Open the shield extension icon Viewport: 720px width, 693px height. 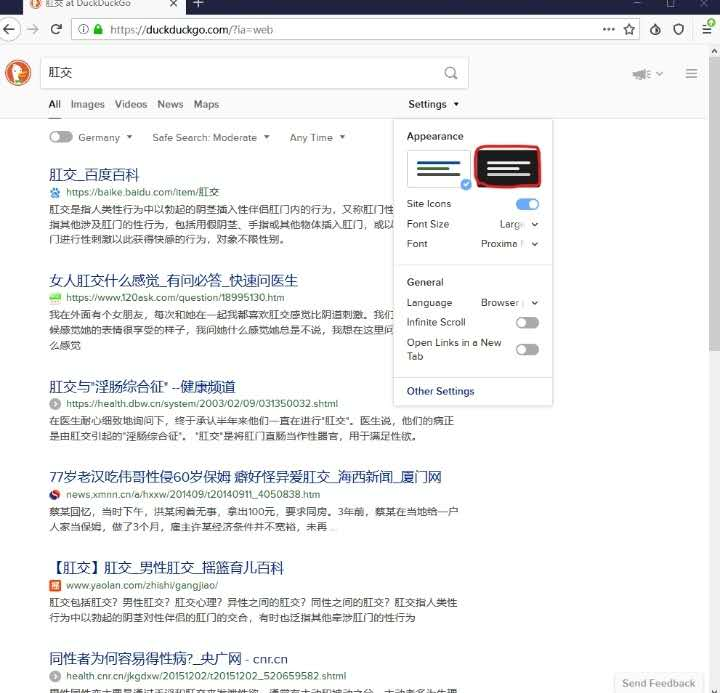click(x=678, y=29)
